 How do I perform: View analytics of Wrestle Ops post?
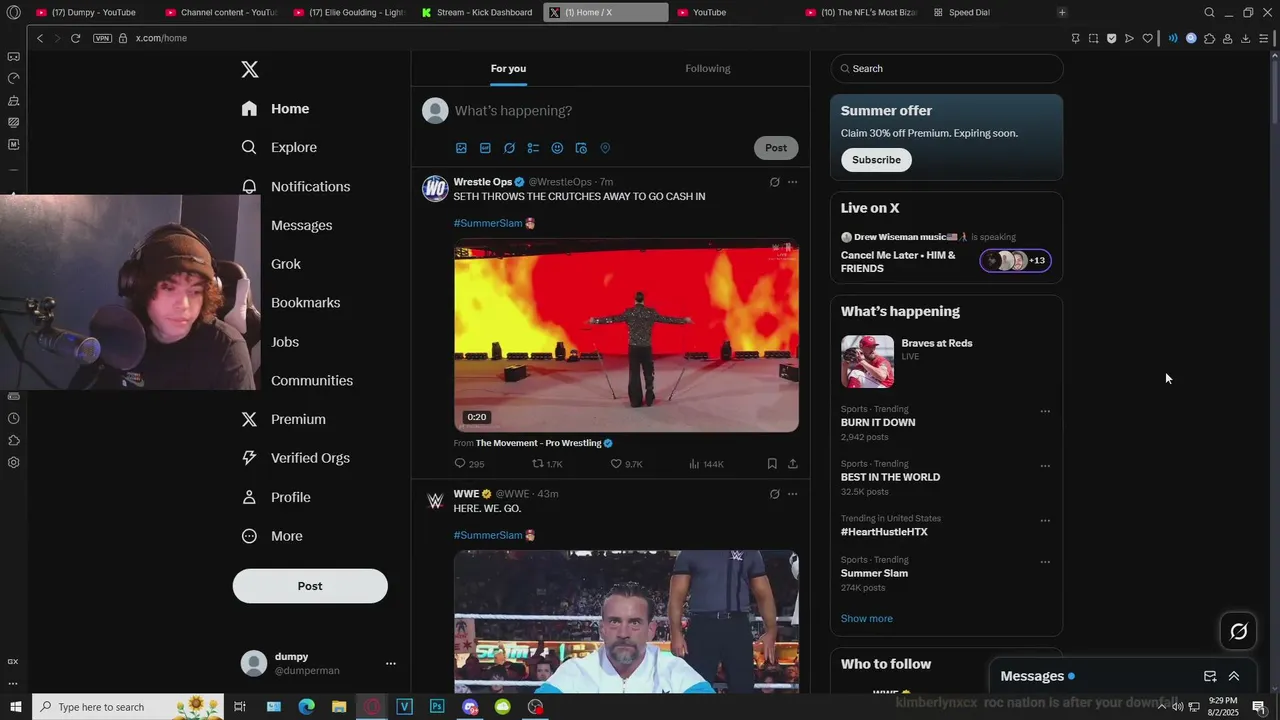pos(706,464)
